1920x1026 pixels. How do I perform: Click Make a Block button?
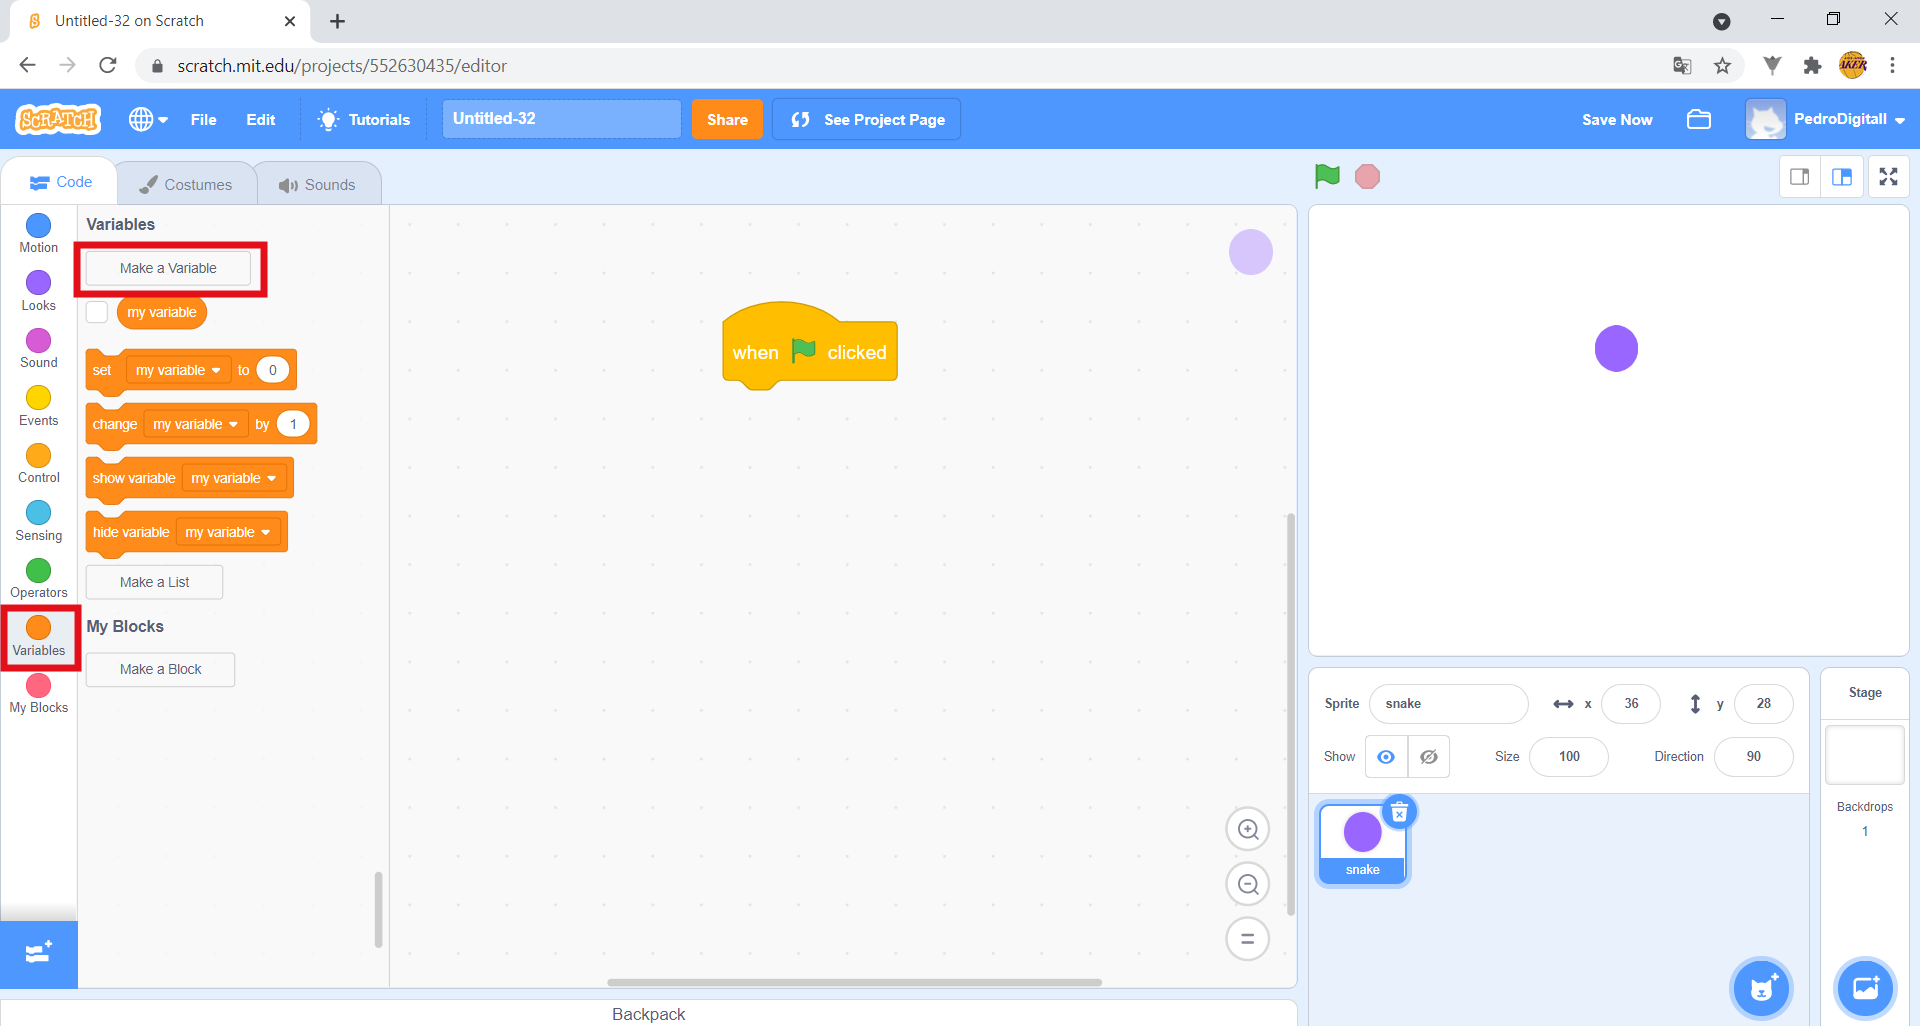160,669
